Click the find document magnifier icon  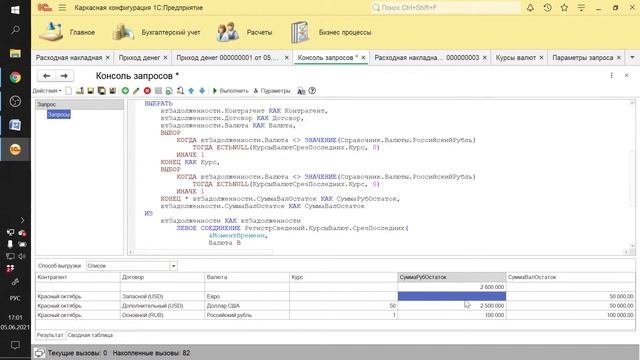(x=180, y=91)
